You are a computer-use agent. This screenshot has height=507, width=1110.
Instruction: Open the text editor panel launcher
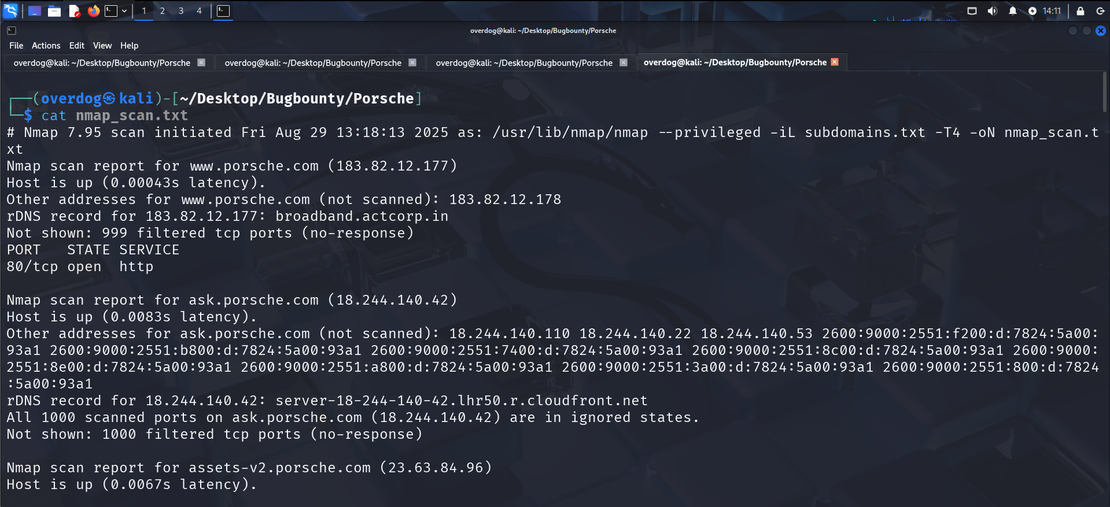pyautogui.click(x=74, y=11)
